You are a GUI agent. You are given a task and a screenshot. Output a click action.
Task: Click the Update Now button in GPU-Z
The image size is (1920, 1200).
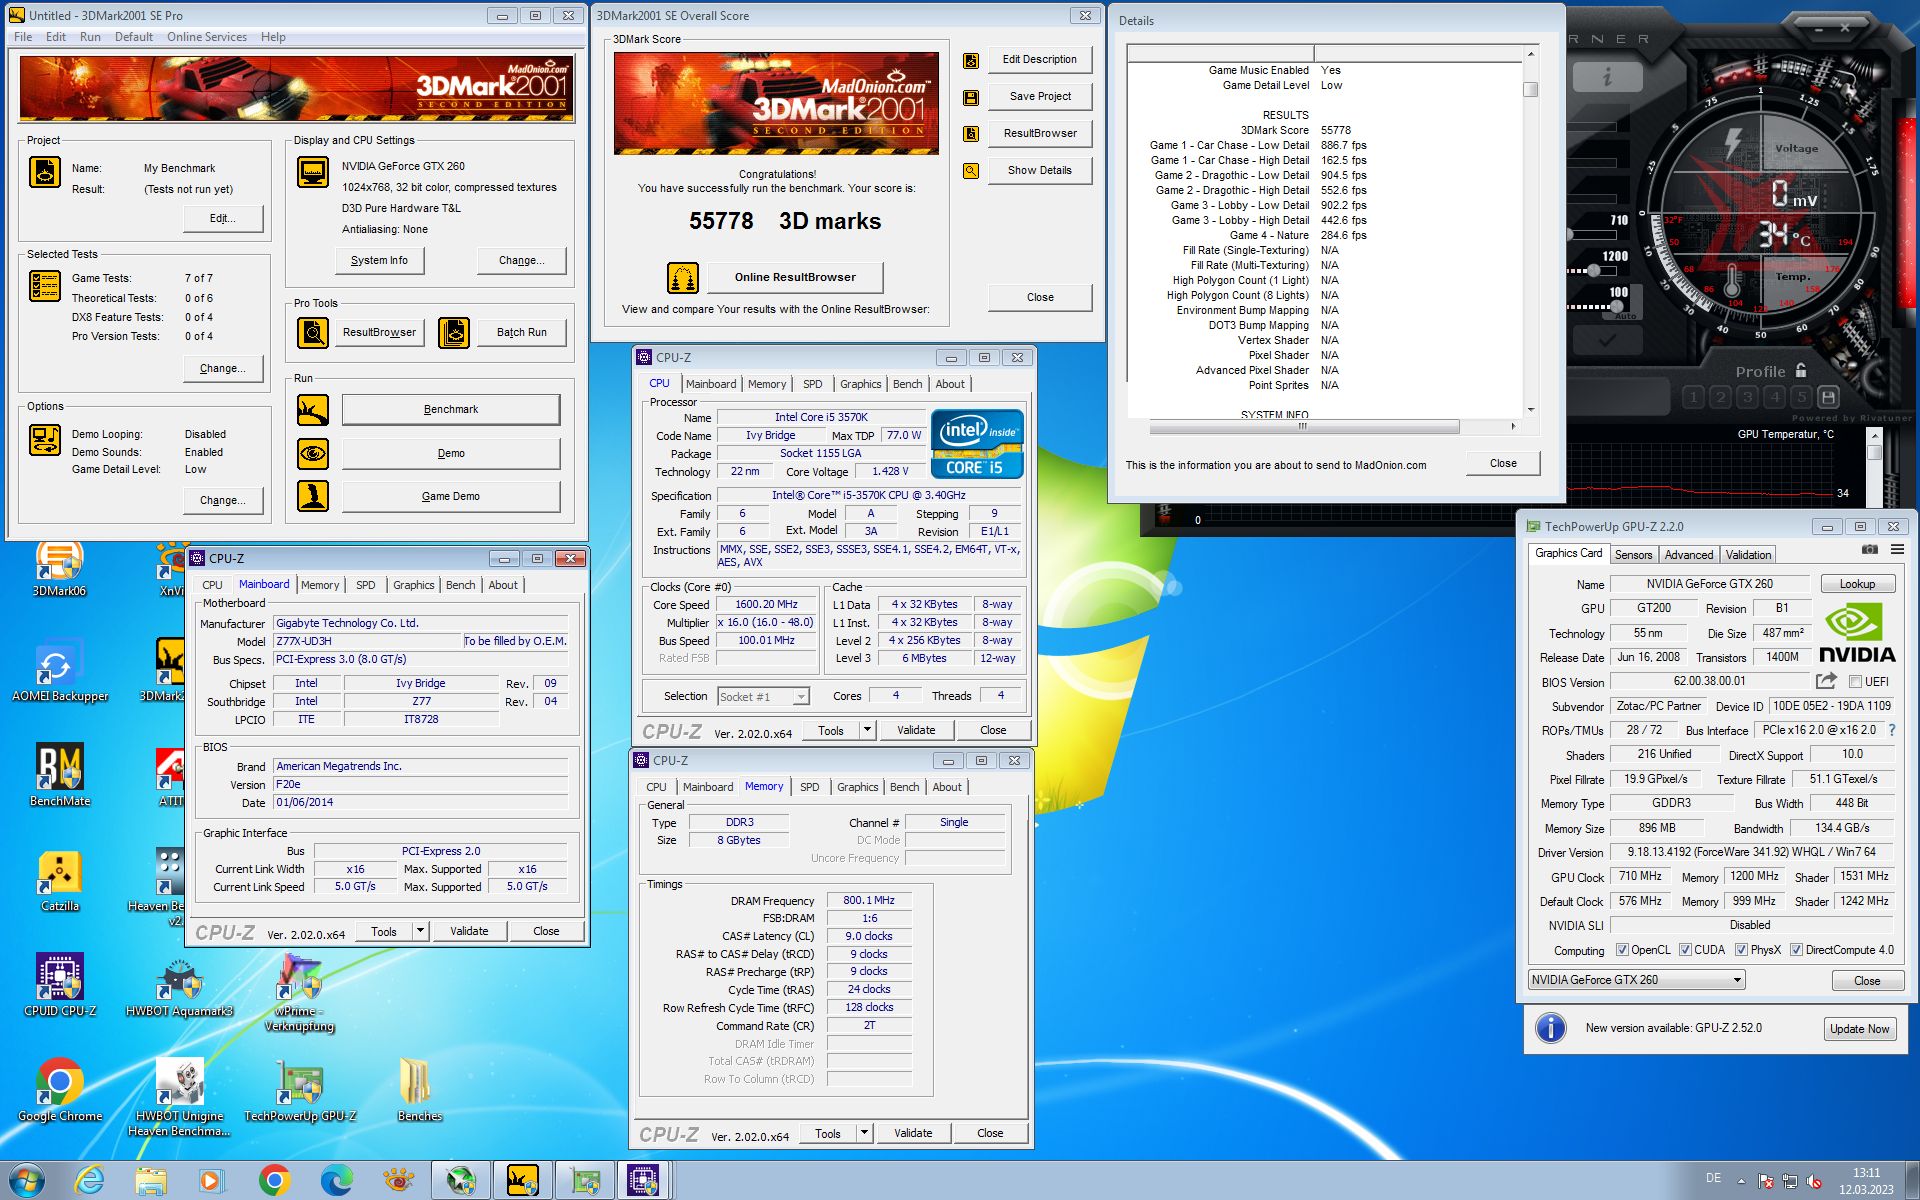pos(1859,1029)
